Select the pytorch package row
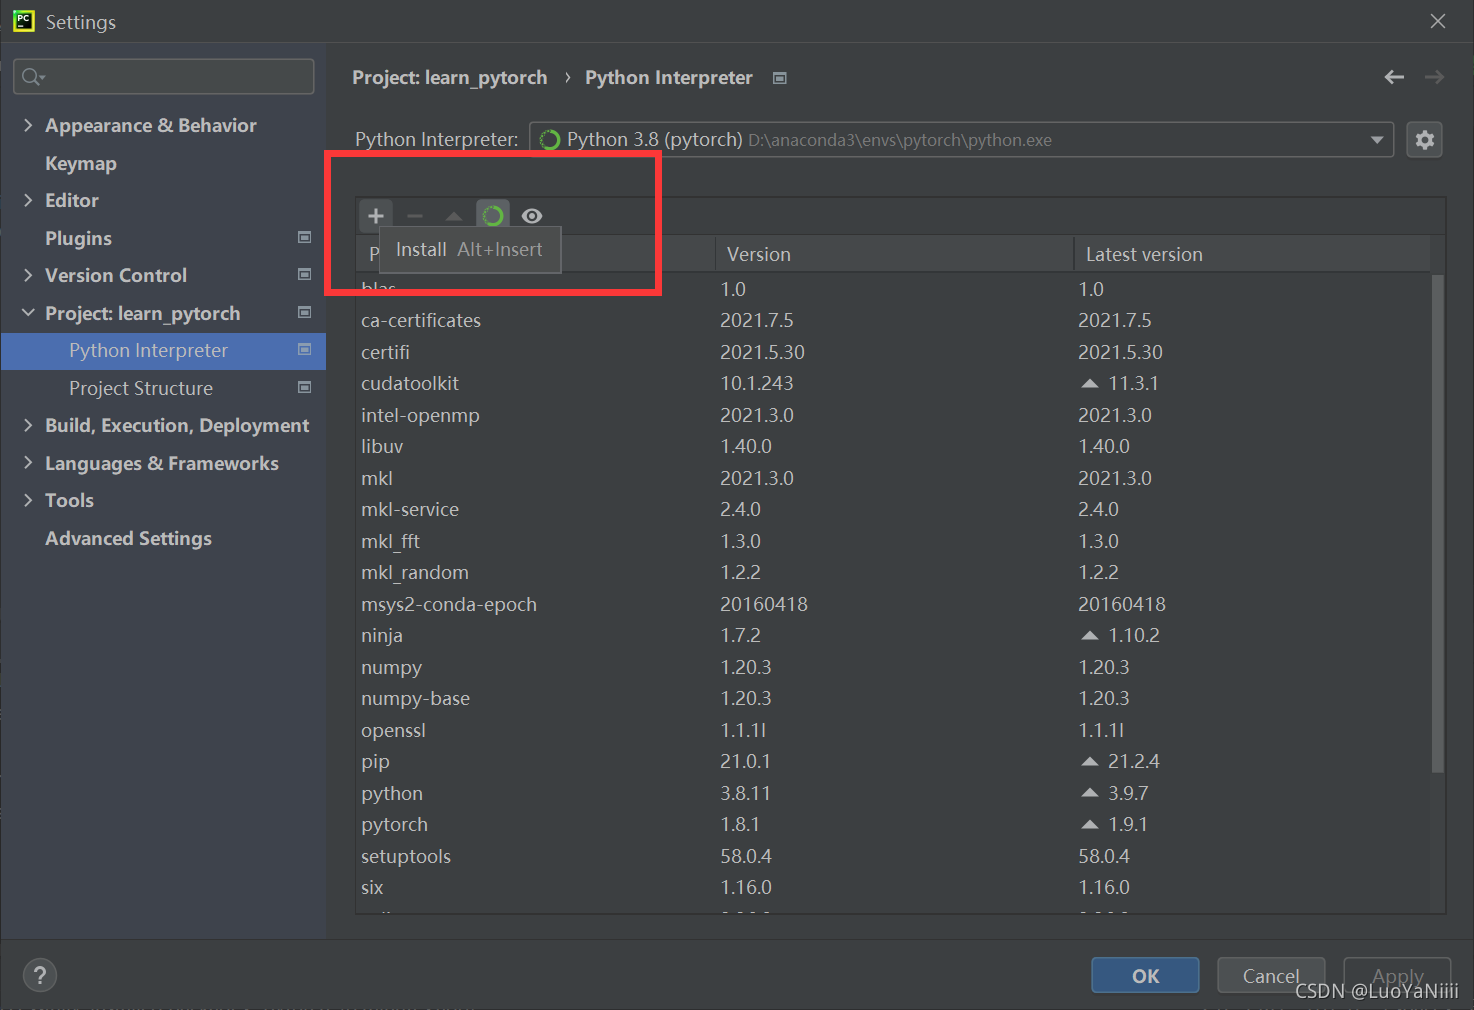Viewport: 1474px width, 1010px height. coord(394,824)
